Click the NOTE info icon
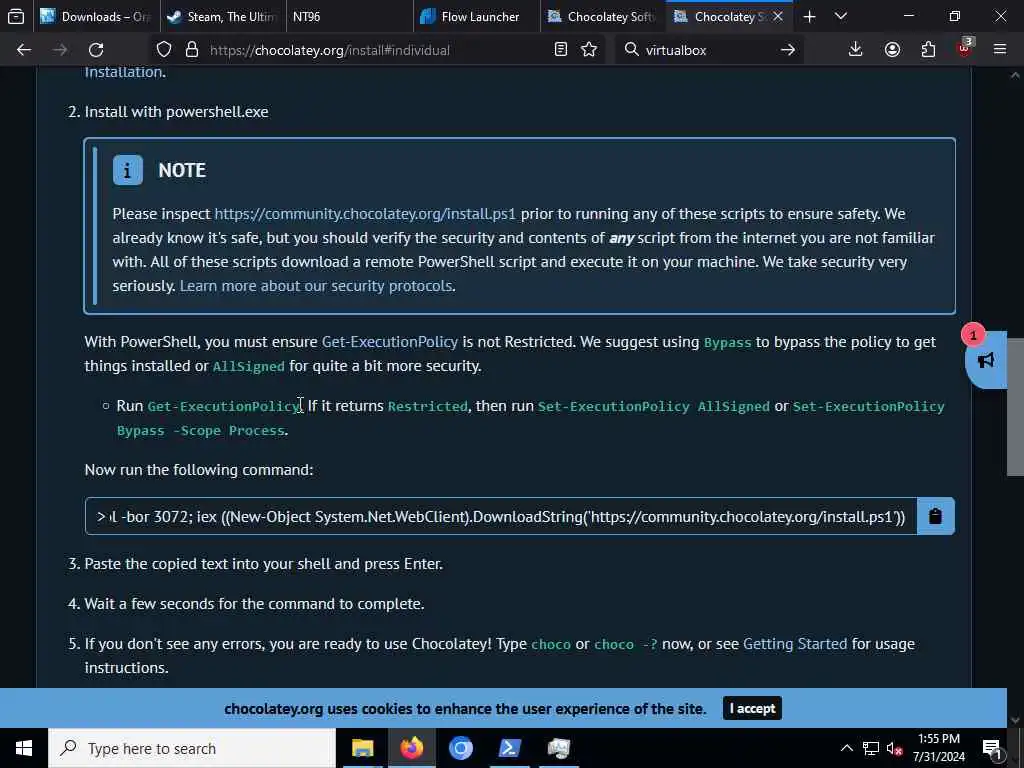This screenshot has height=768, width=1024. 127,170
